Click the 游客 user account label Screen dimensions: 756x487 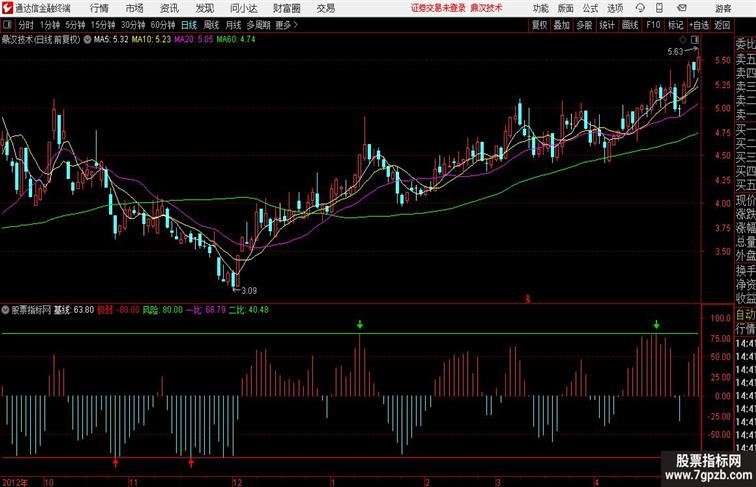coord(723,8)
